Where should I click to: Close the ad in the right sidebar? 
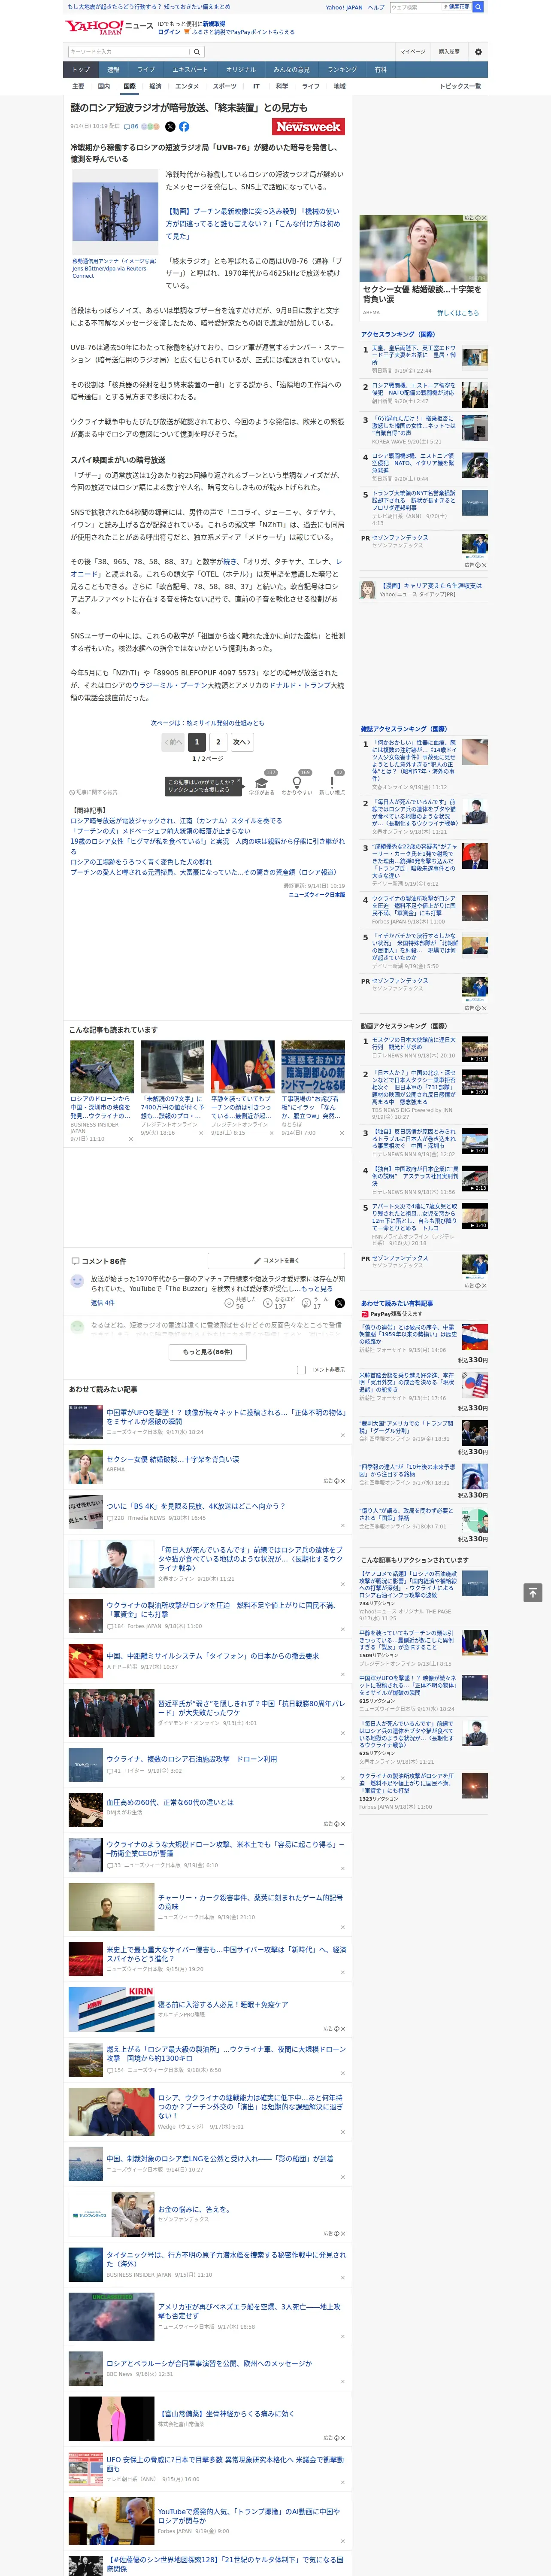(x=484, y=218)
